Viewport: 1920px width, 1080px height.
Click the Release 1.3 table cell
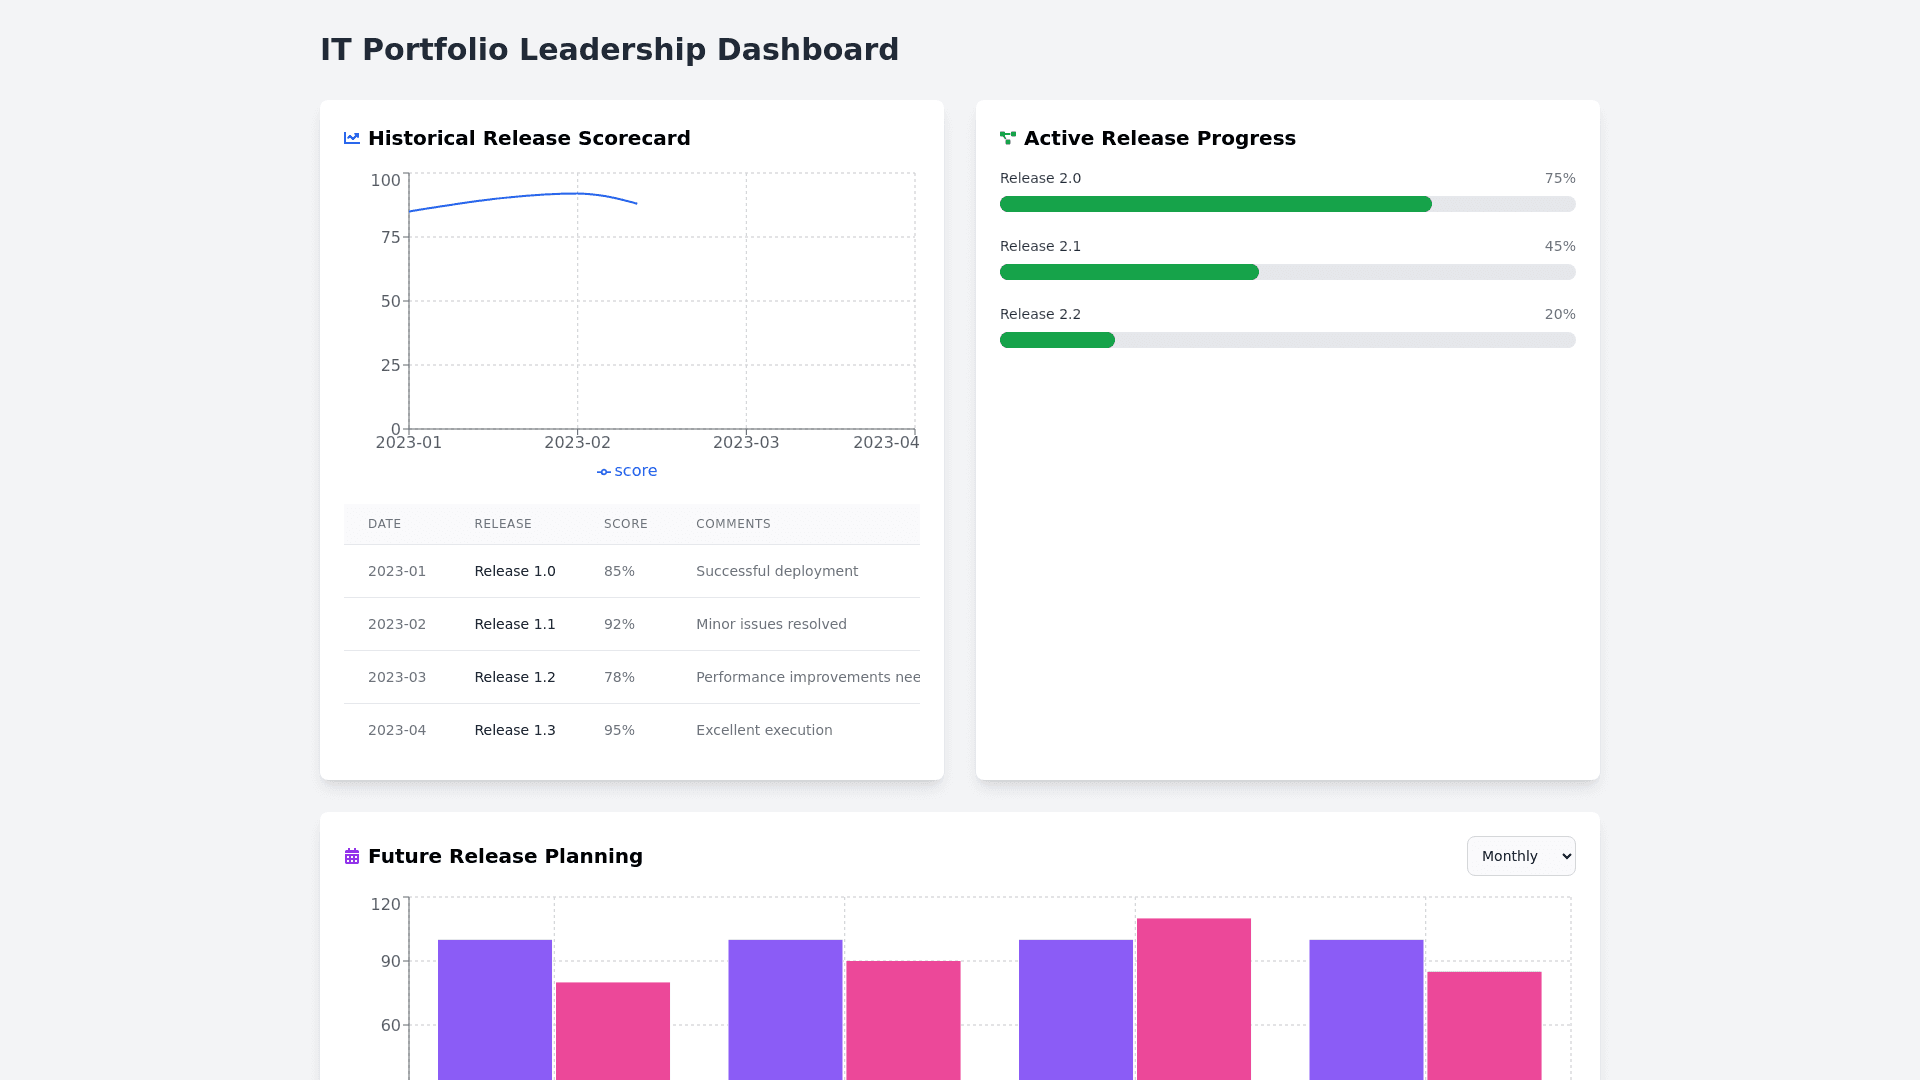point(515,730)
